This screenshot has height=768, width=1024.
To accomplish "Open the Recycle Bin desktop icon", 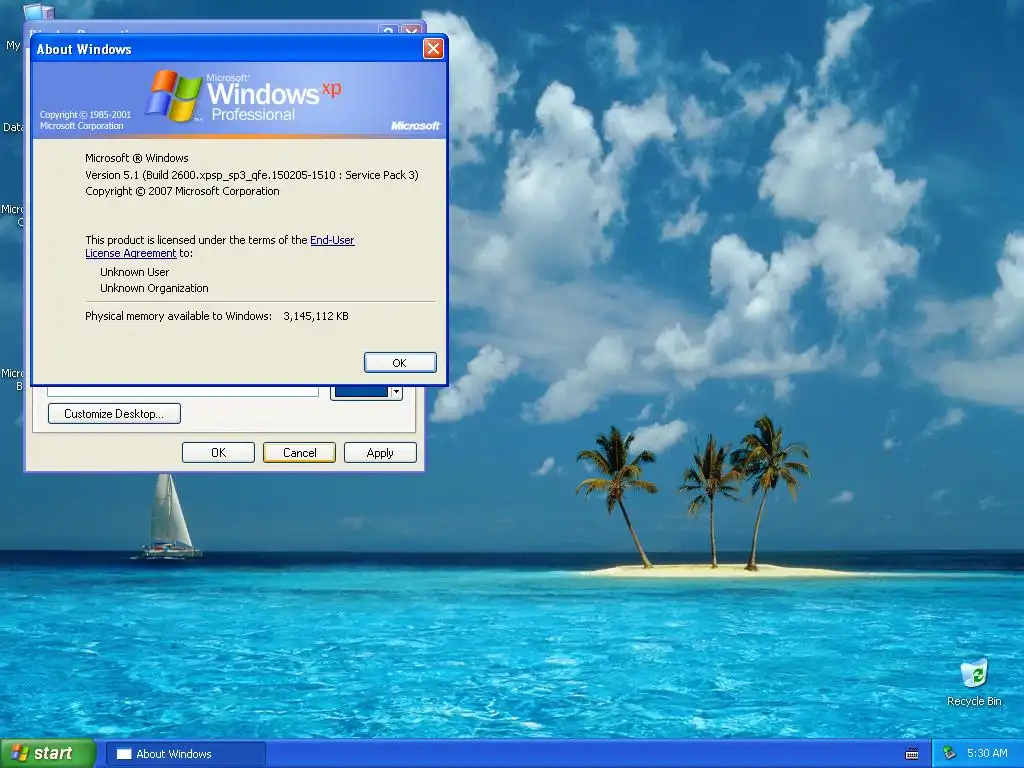I will click(974, 682).
